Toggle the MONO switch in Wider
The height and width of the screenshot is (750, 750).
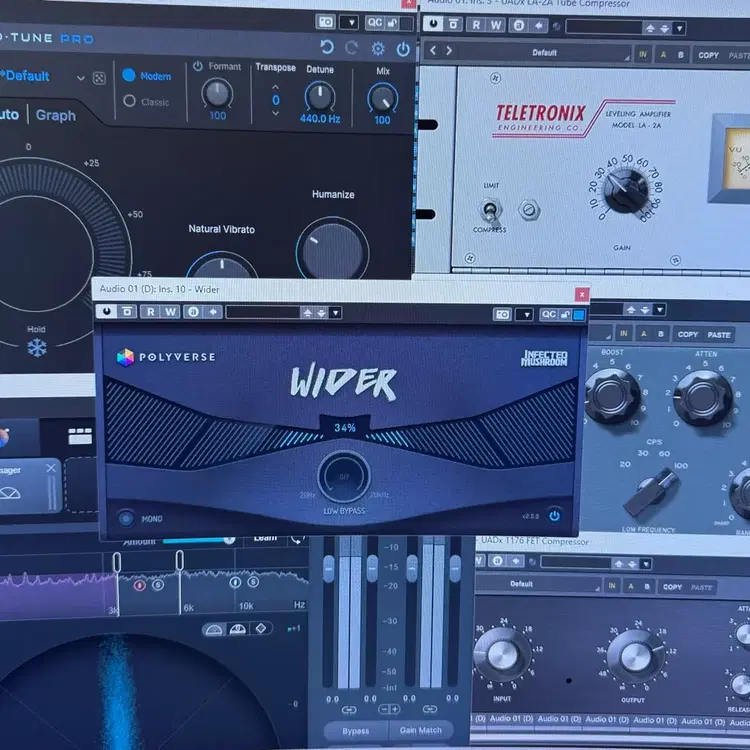pyautogui.click(x=125, y=518)
